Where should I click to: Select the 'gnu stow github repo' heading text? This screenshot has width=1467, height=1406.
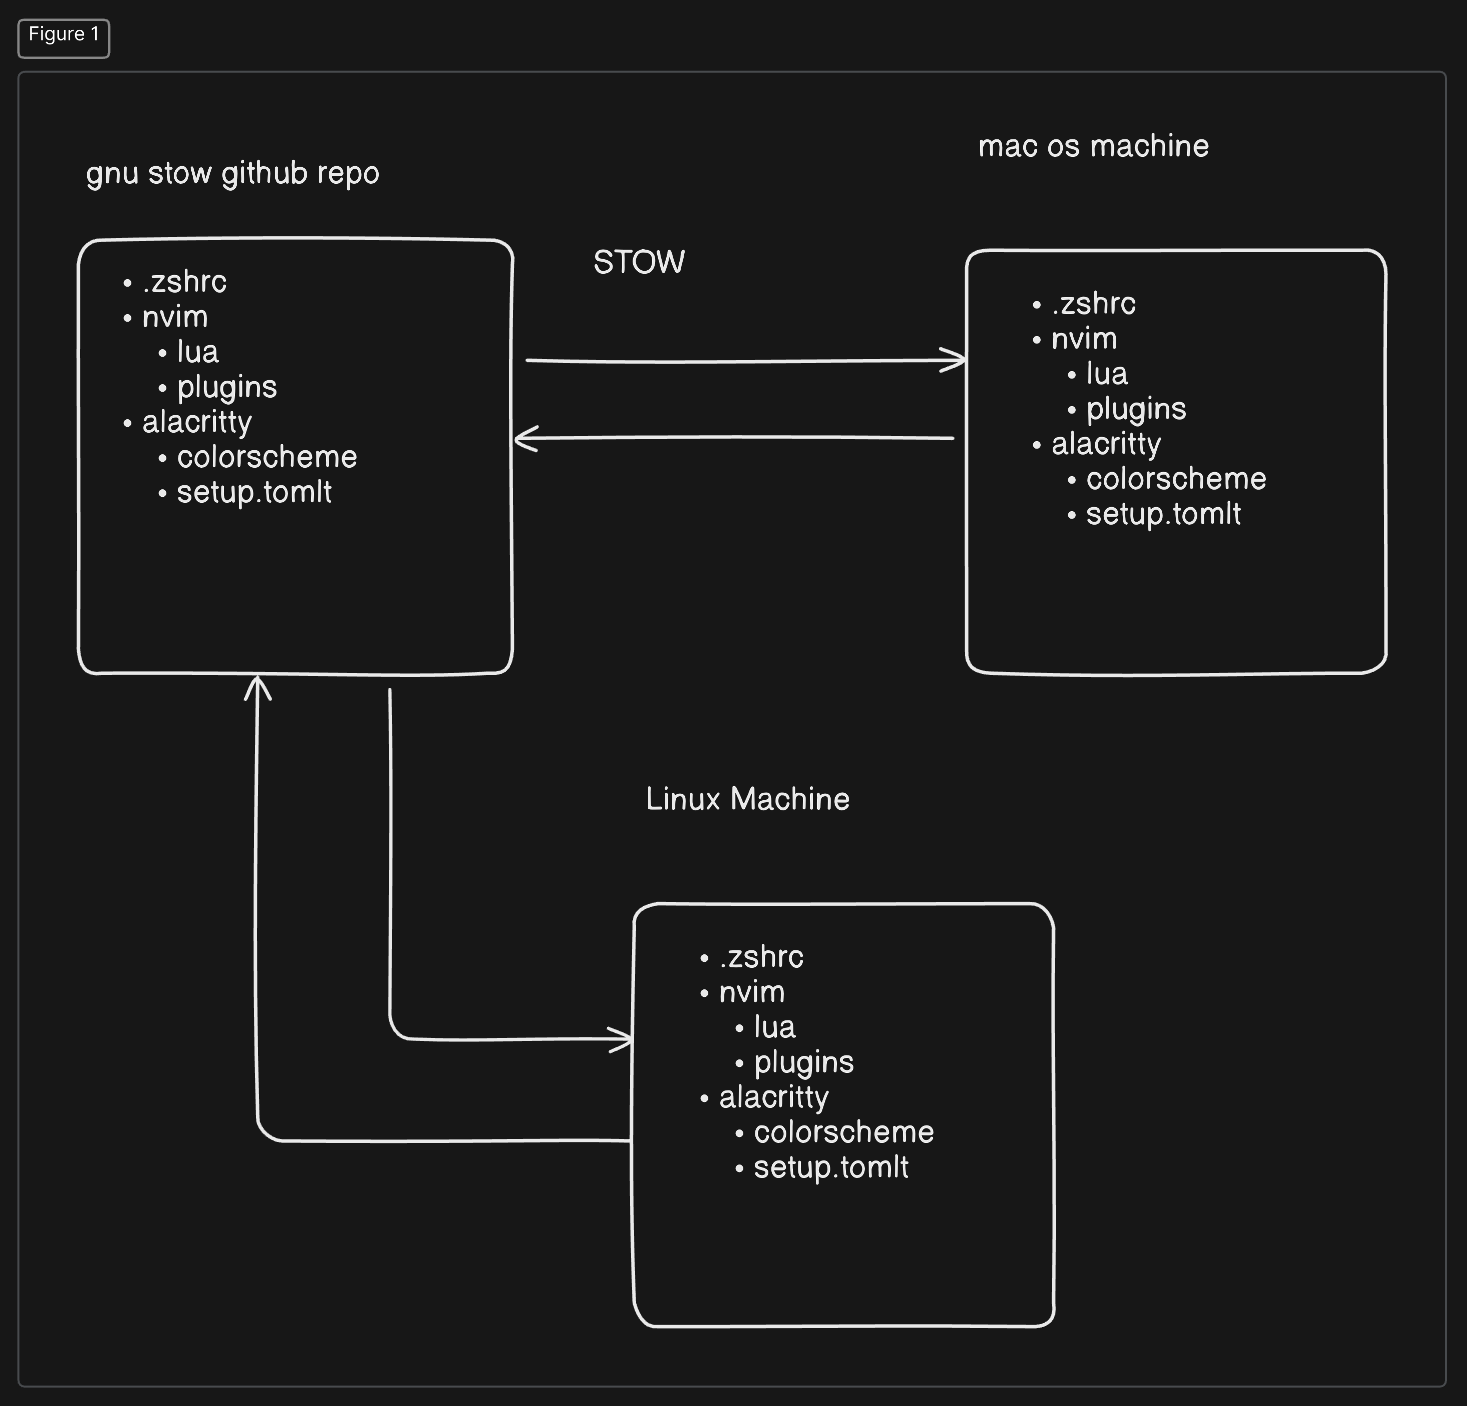233,174
